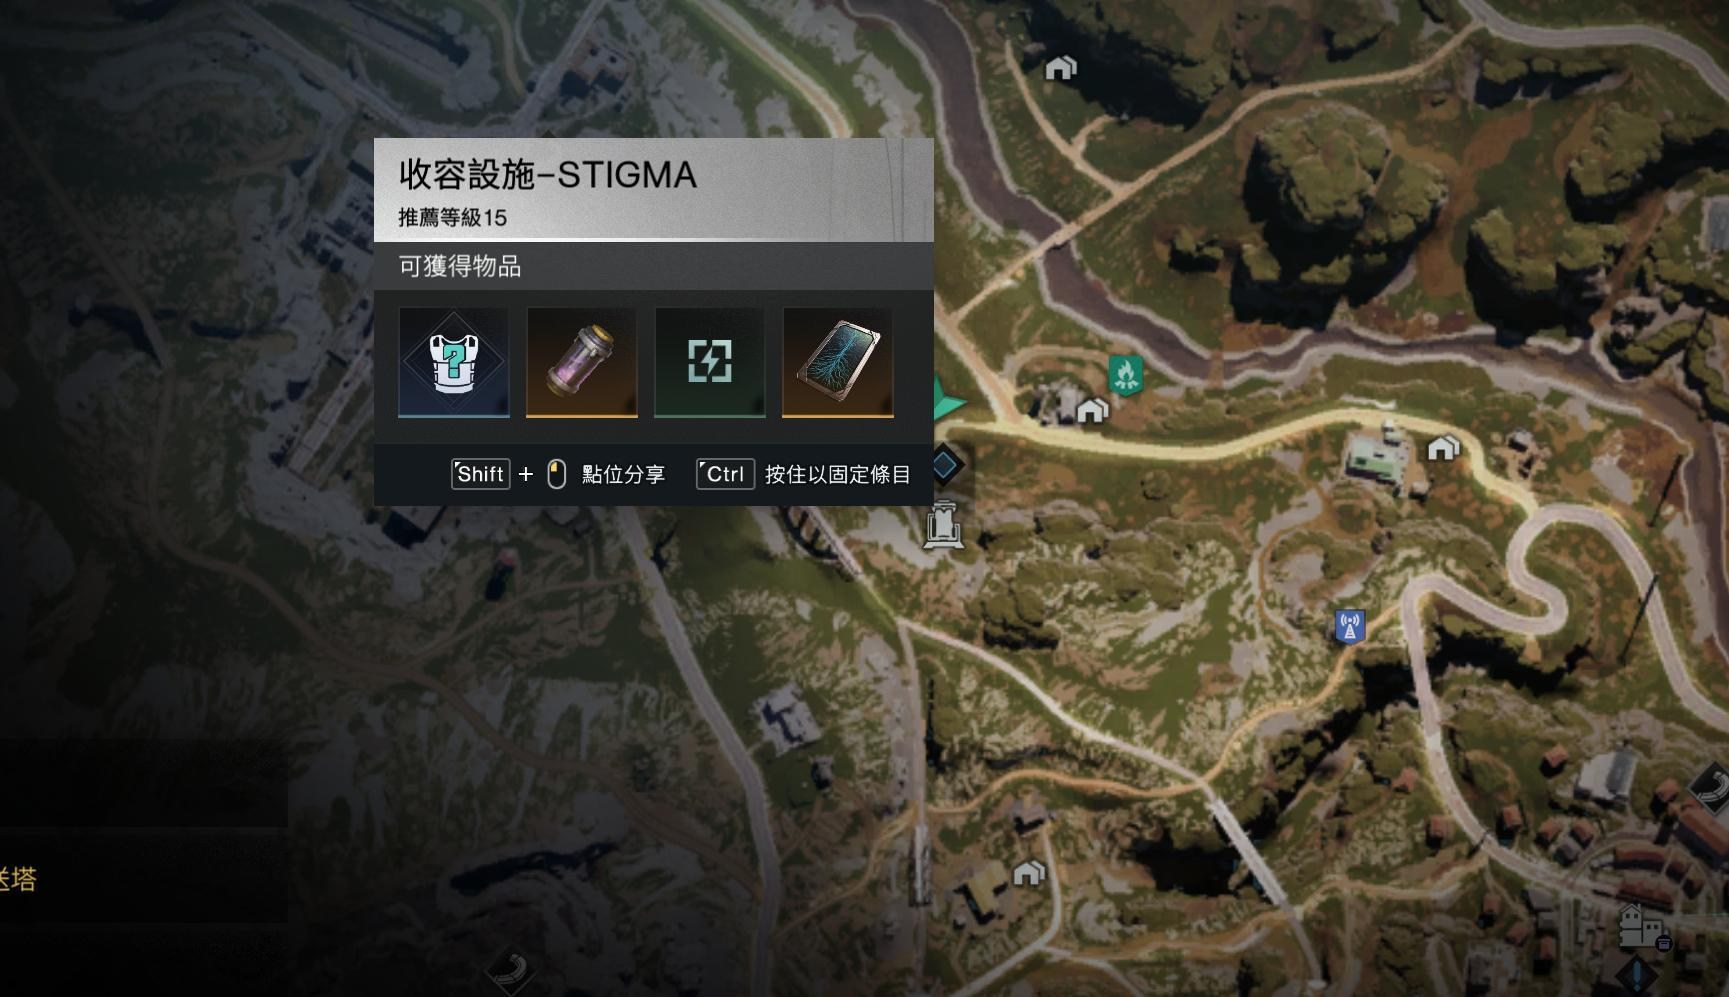Viewport: 1729px width, 997px height.
Task: Click the teal player arrow marker
Action: pyautogui.click(x=948, y=400)
